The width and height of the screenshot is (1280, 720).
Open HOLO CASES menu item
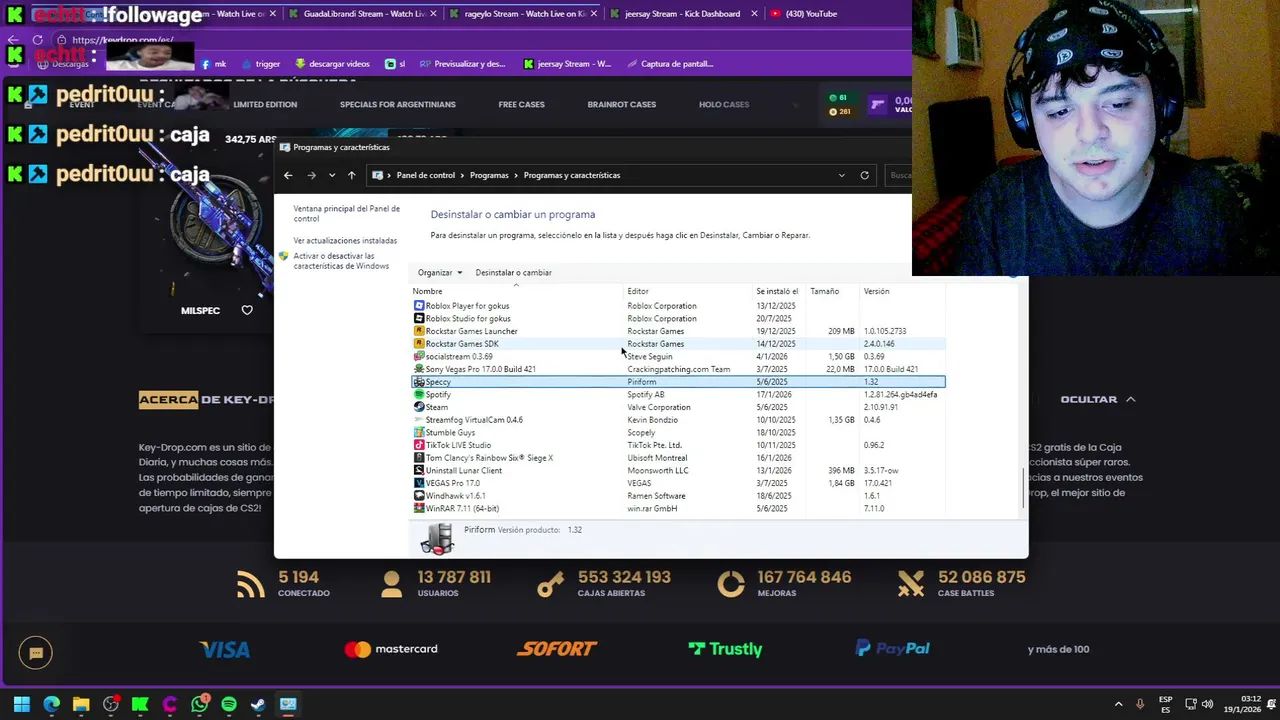(724, 104)
